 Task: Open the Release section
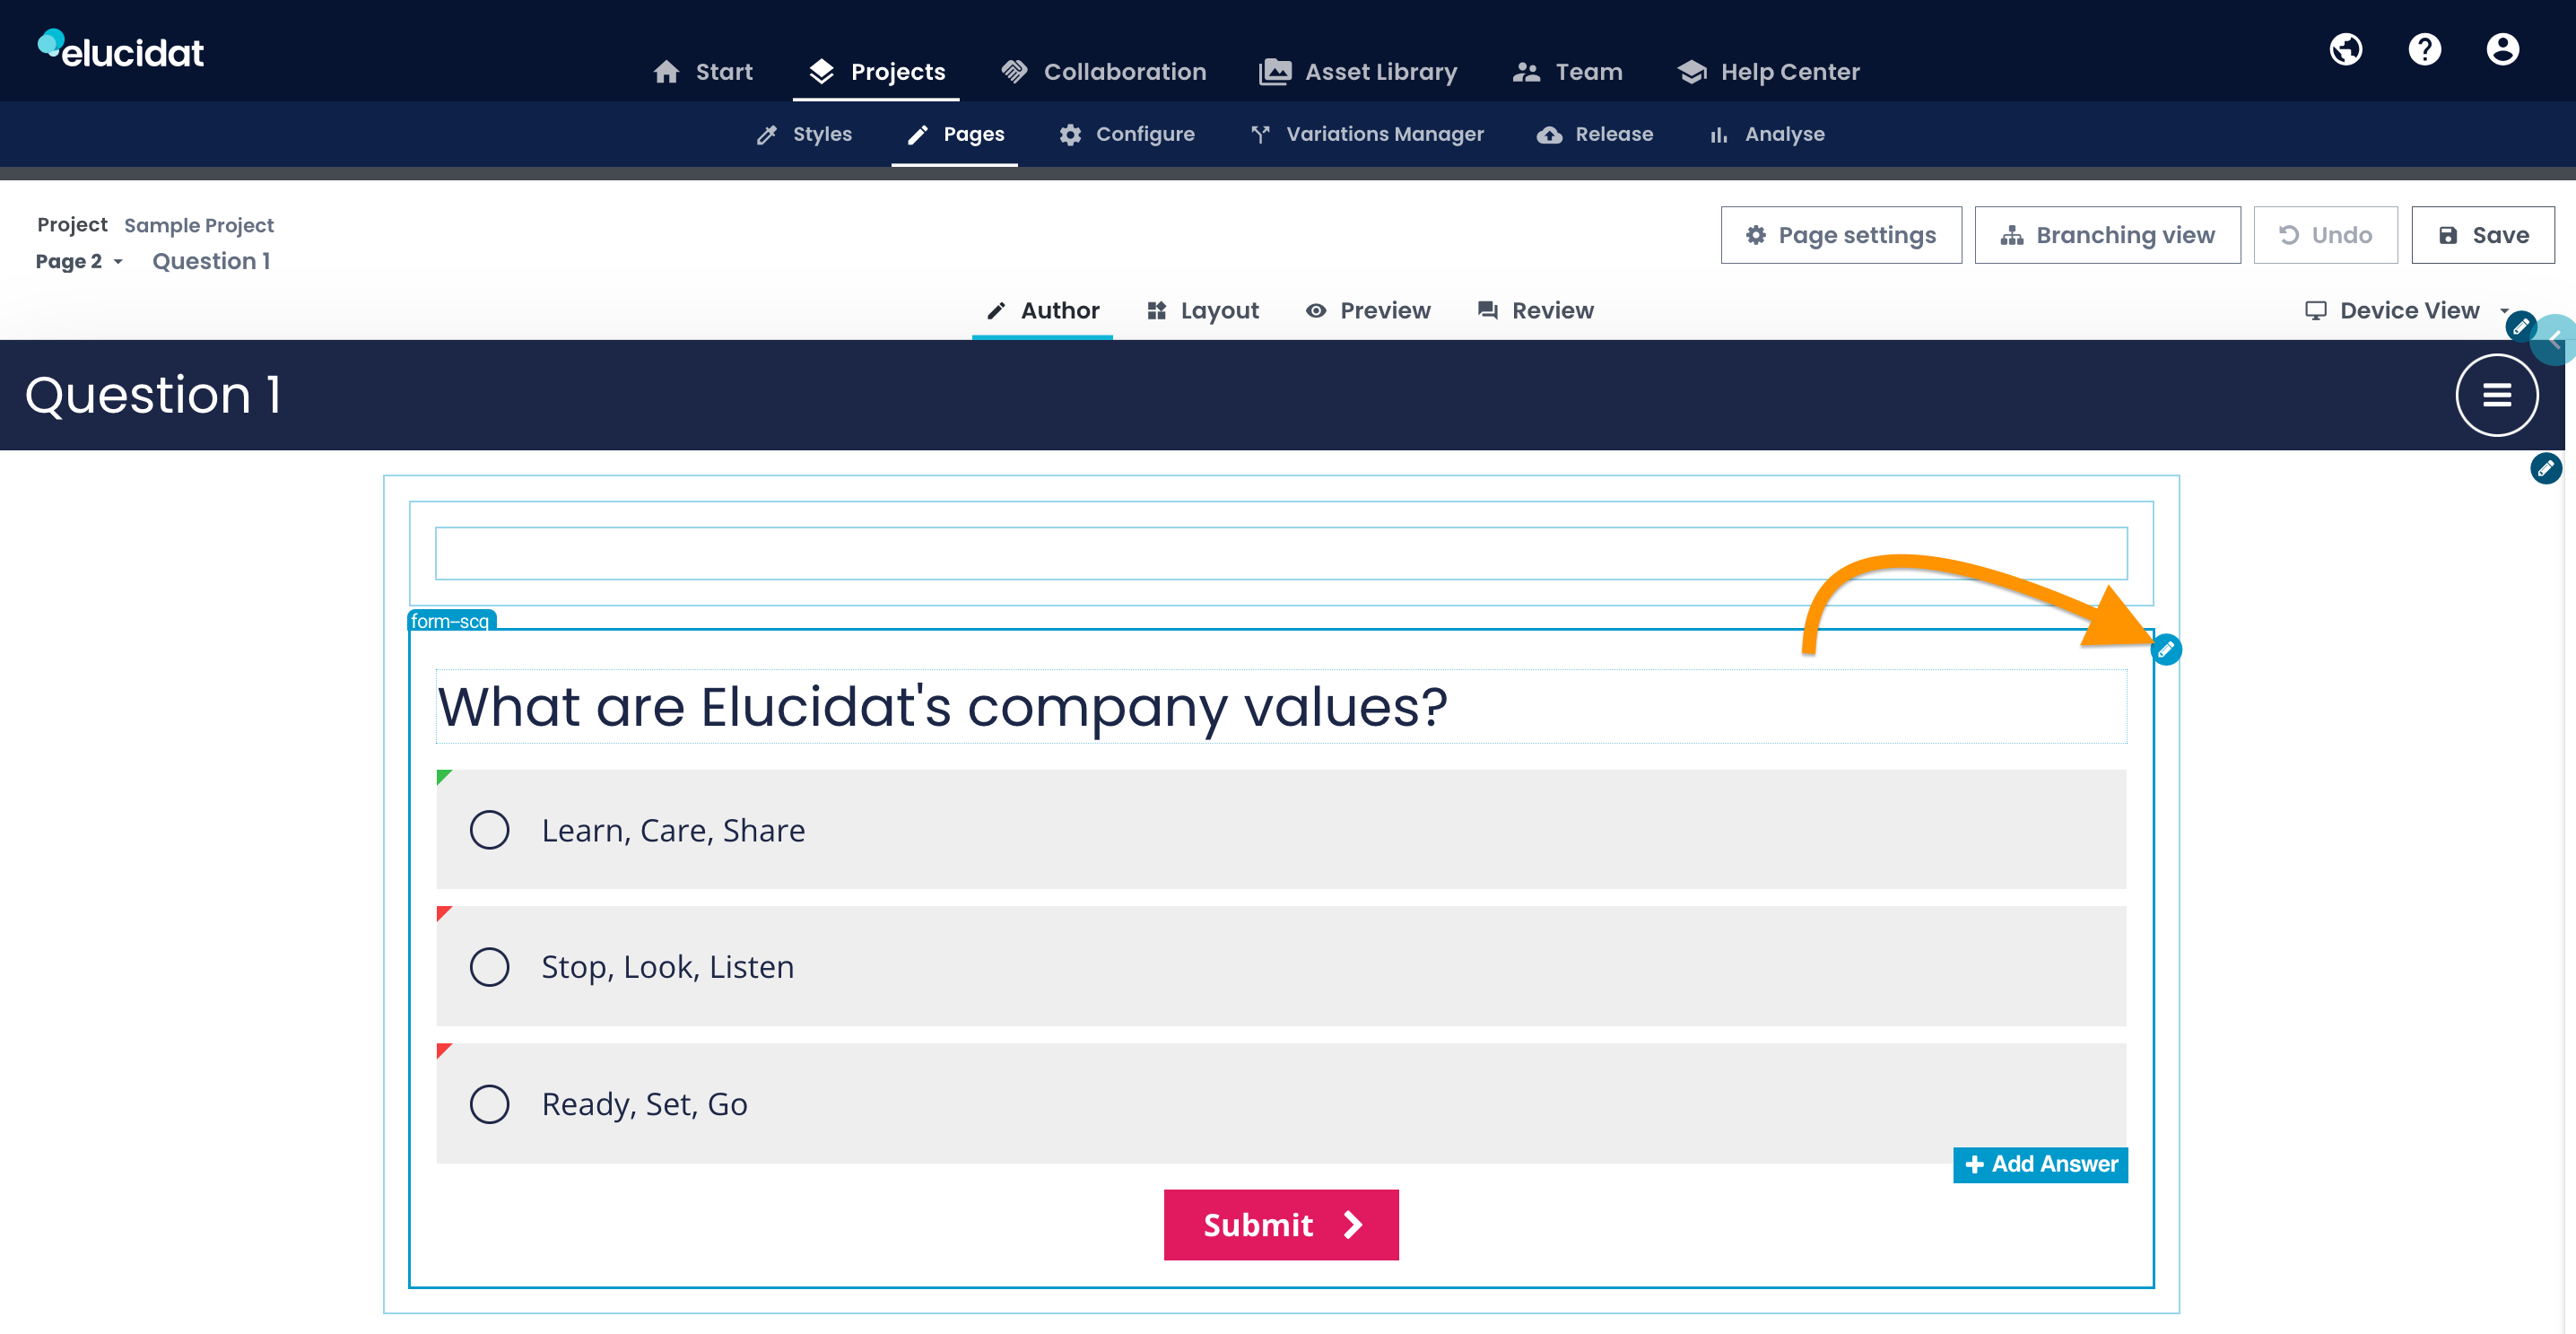tap(1594, 134)
